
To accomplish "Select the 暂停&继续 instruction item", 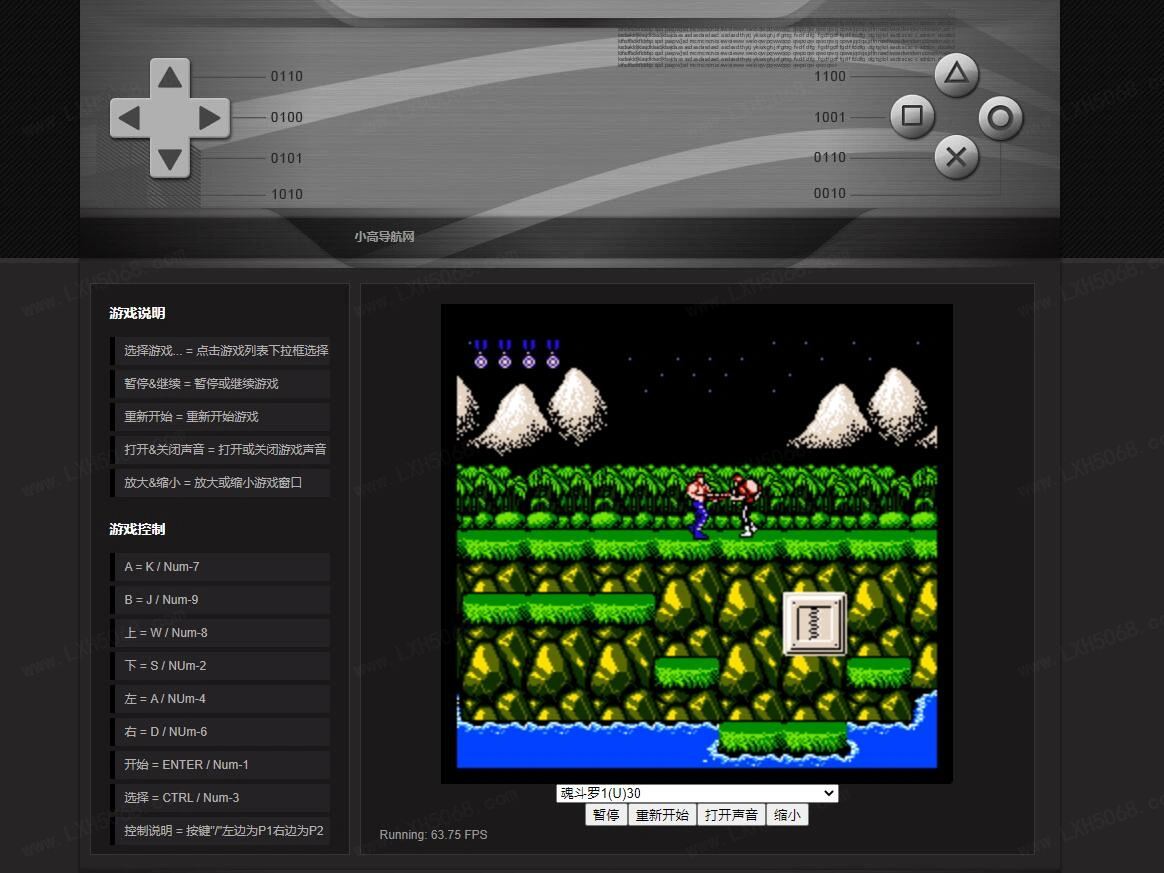I will click(220, 384).
